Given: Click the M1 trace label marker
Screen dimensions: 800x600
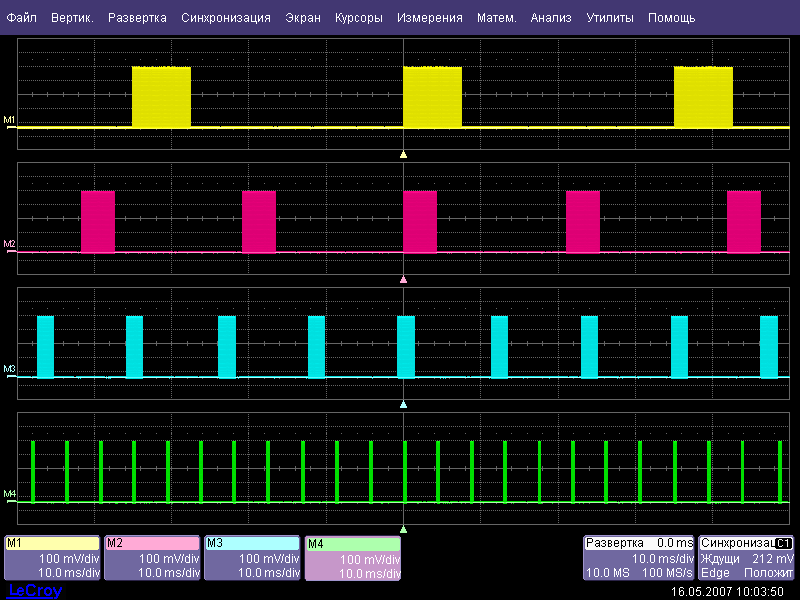Looking at the screenshot, I should 10,121.
